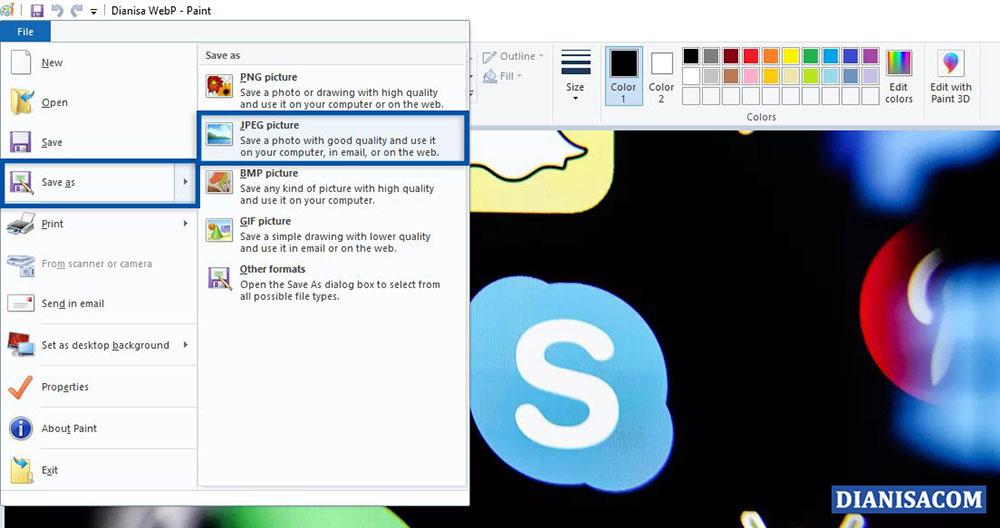Pick the purple color swatch
Viewport: 1000px width, 528px height.
tap(870, 56)
